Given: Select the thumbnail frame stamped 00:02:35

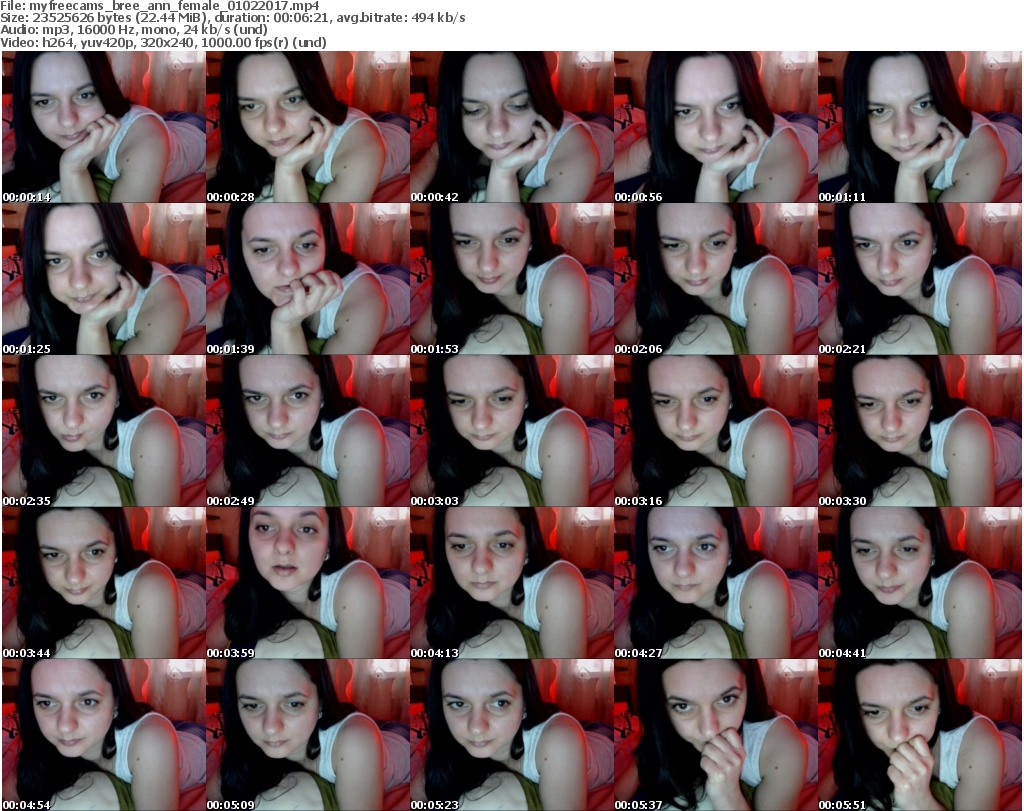Looking at the screenshot, I should tap(103, 431).
